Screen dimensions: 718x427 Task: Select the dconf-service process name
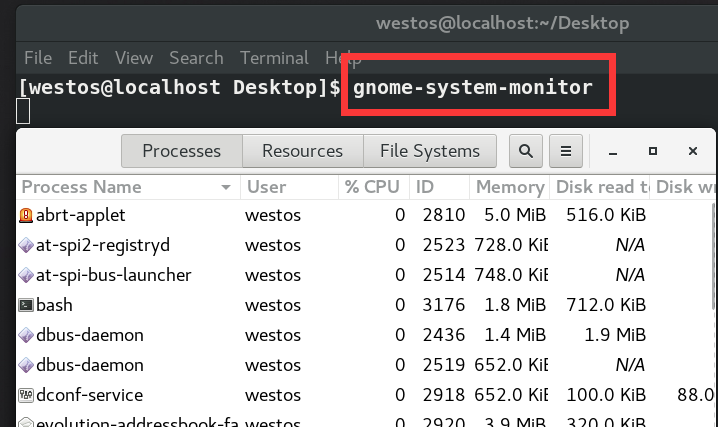(x=89, y=395)
